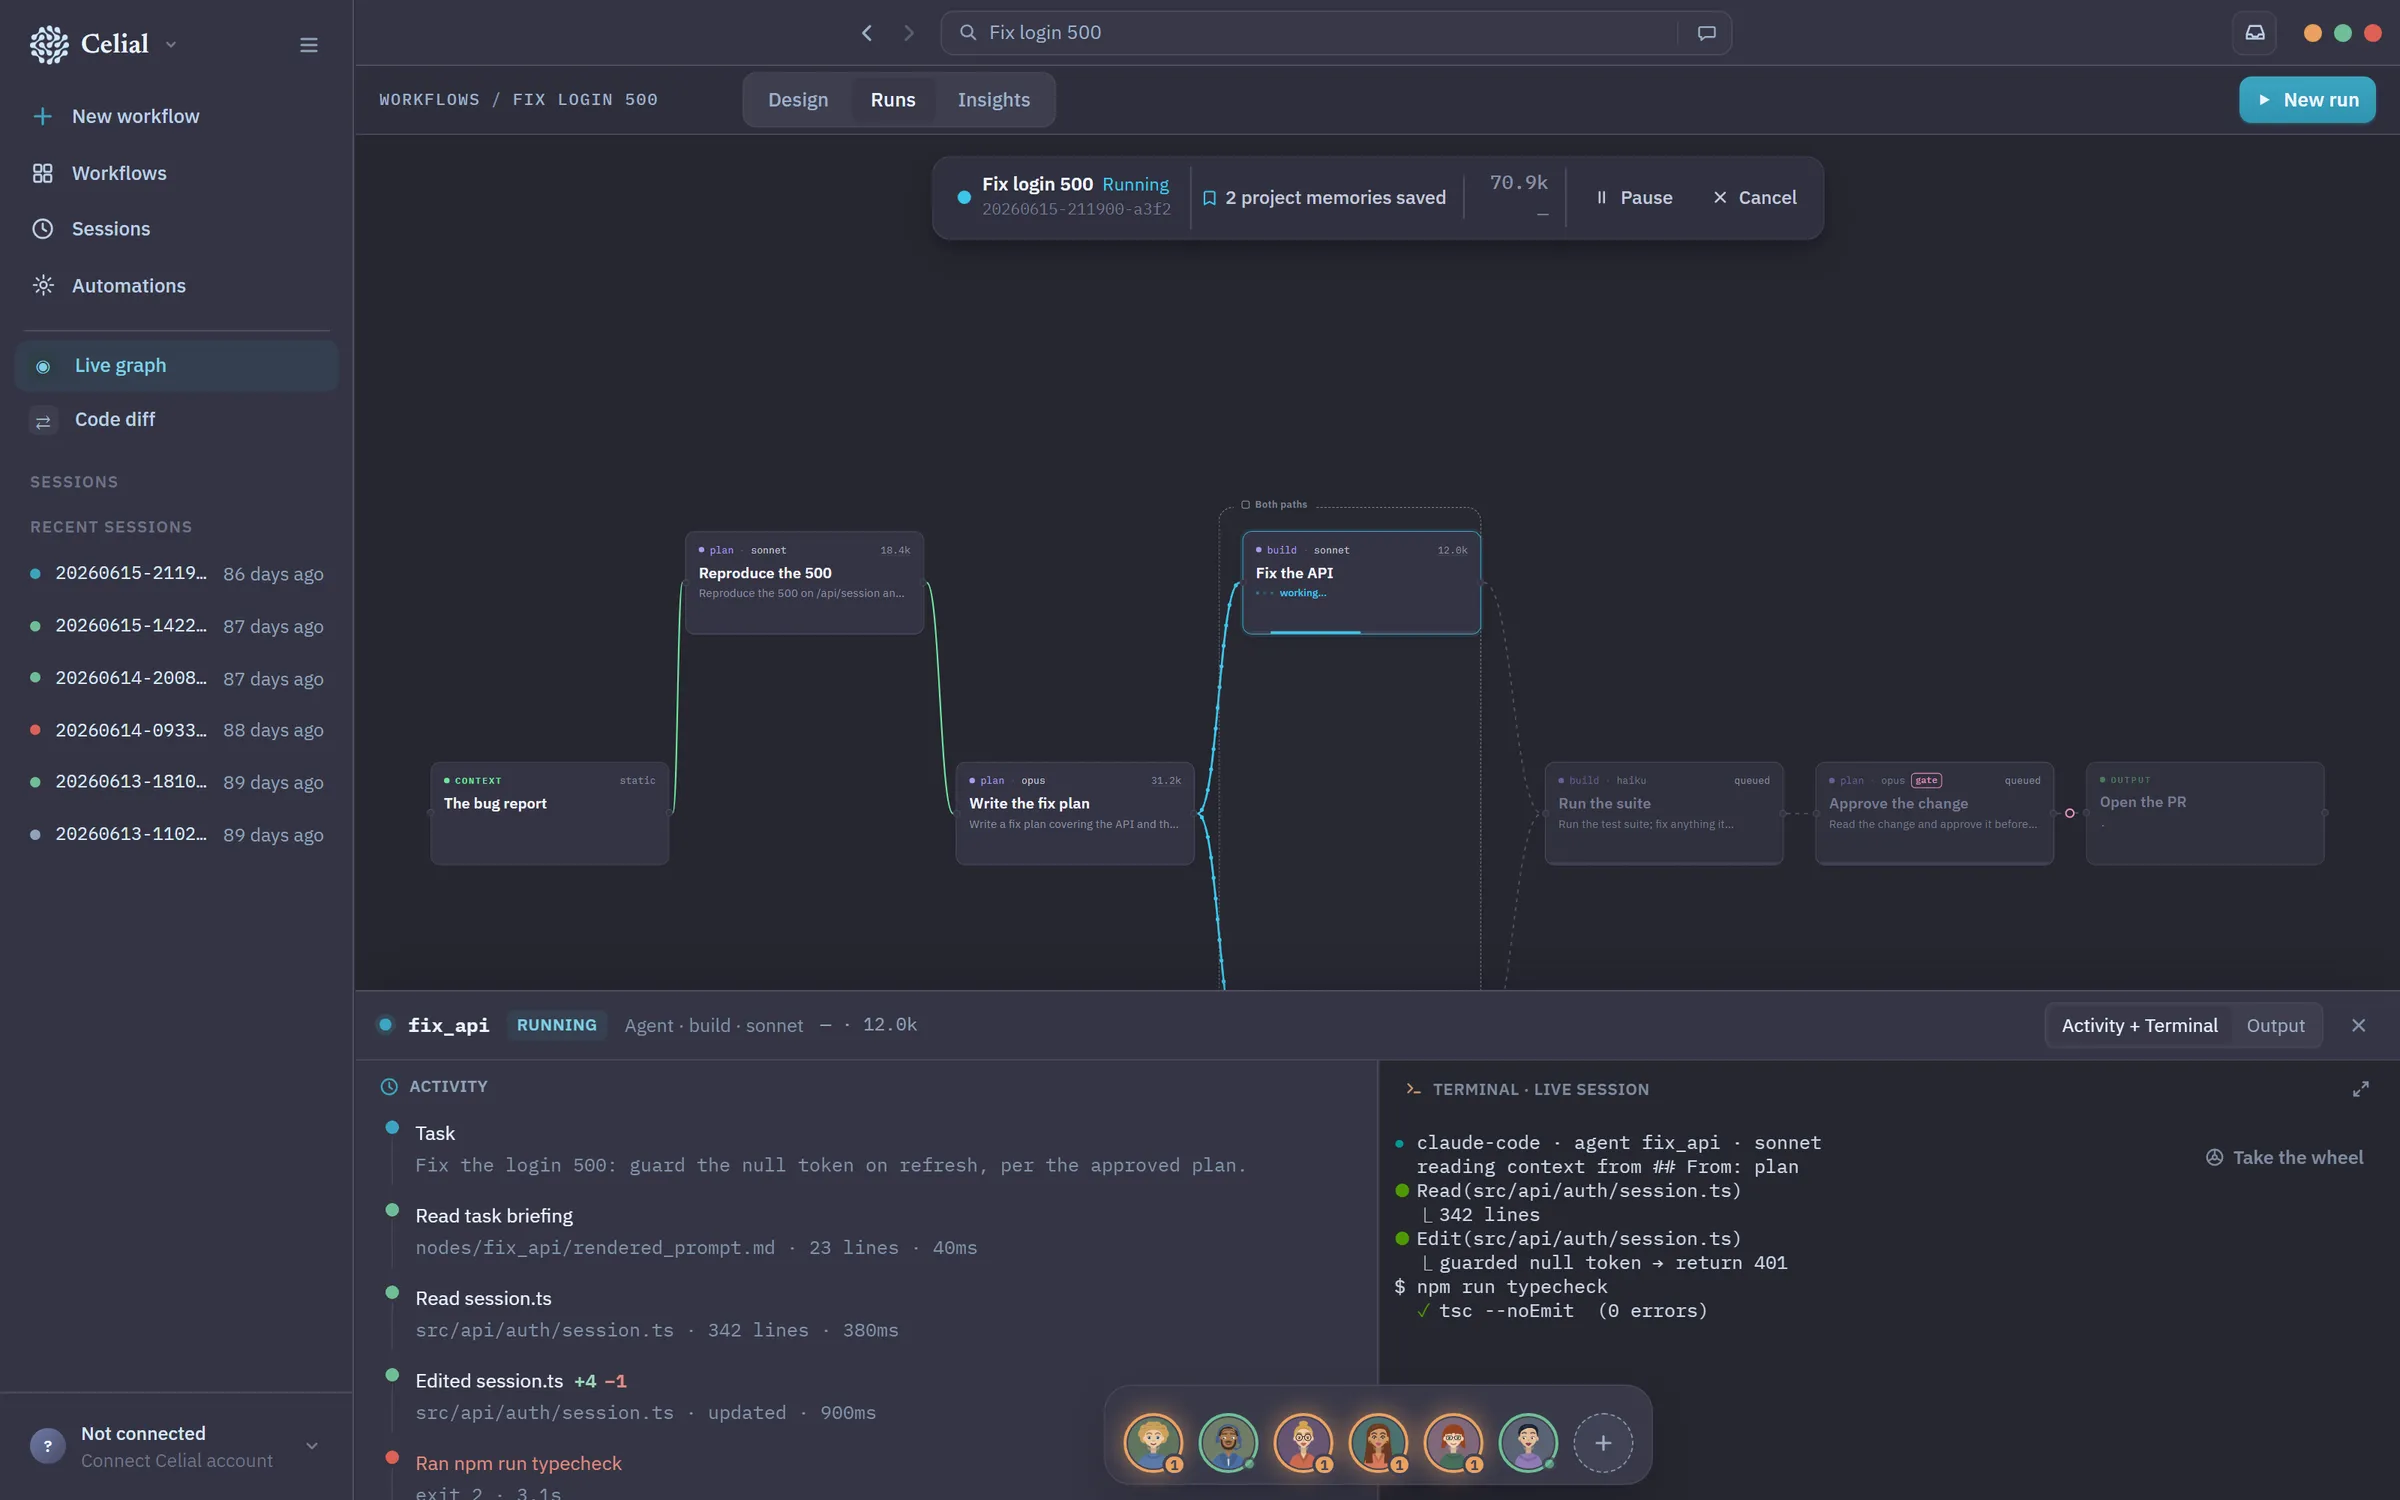Viewport: 2400px width, 1500px height.
Task: Go back with the left arrow
Action: (867, 33)
